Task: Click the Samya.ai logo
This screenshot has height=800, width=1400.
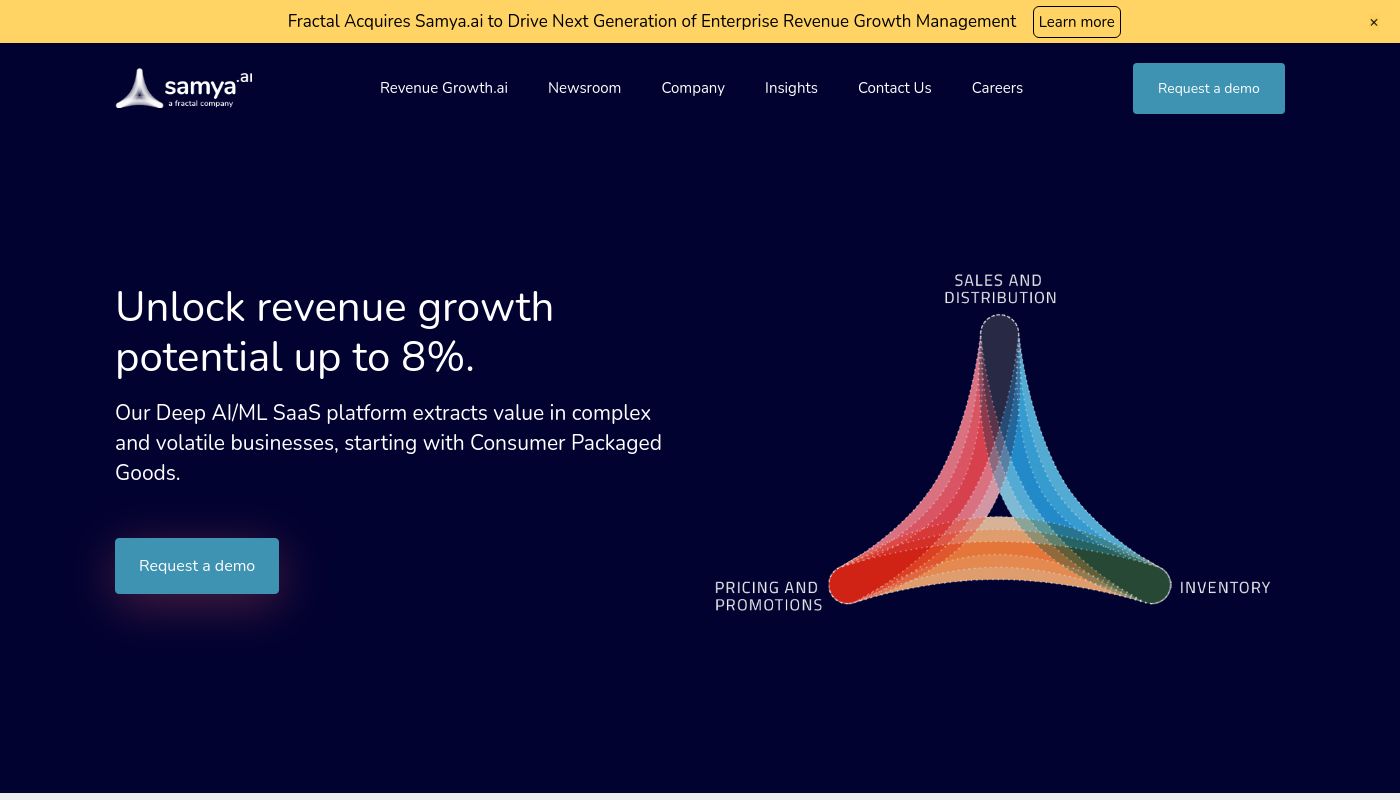Action: pos(184,88)
